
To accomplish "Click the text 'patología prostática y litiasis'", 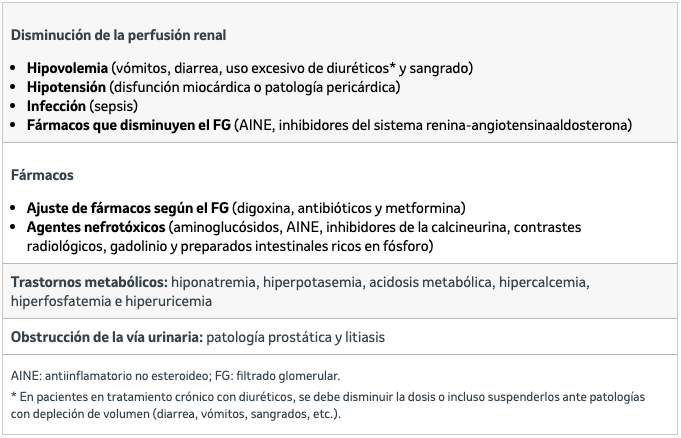I will (x=295, y=337).
